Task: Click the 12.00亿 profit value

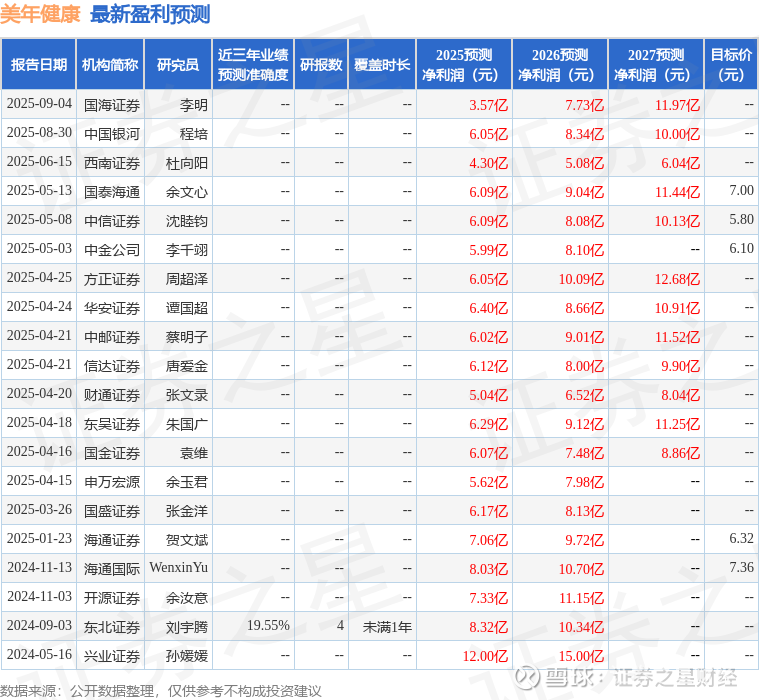Action: 486,657
